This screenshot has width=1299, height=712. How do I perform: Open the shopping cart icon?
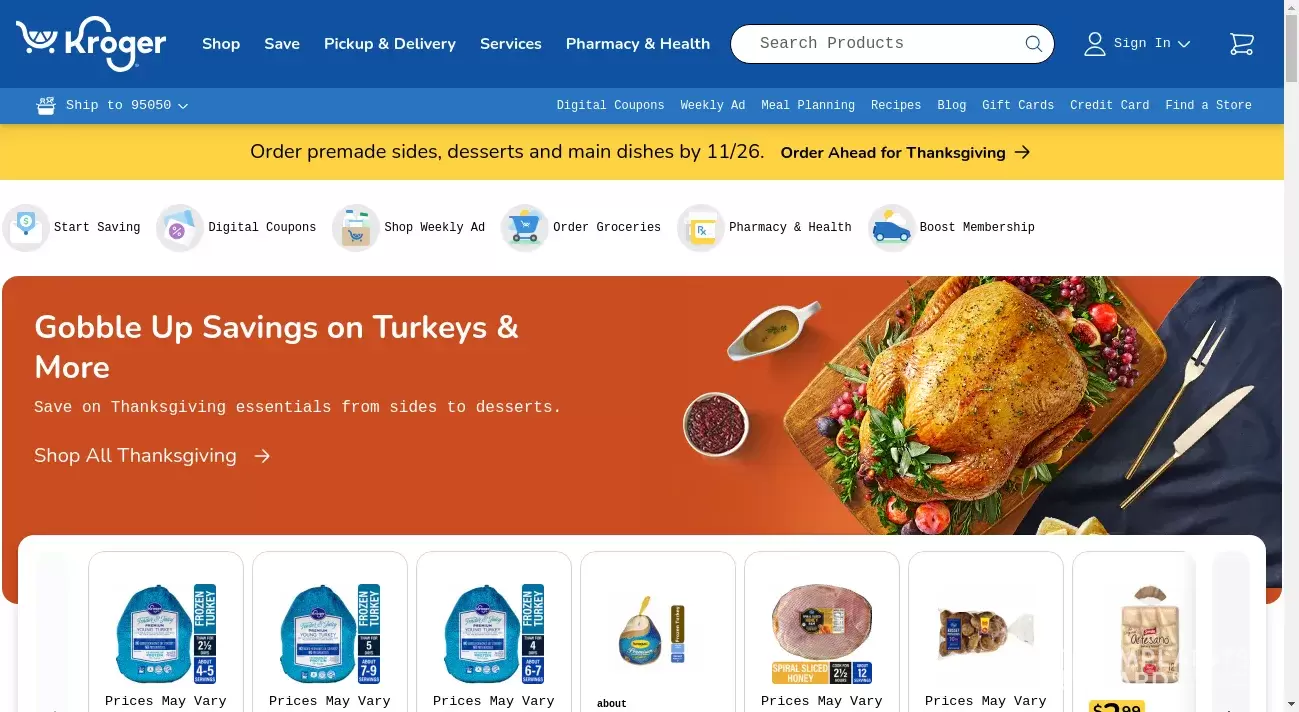[x=1241, y=44]
